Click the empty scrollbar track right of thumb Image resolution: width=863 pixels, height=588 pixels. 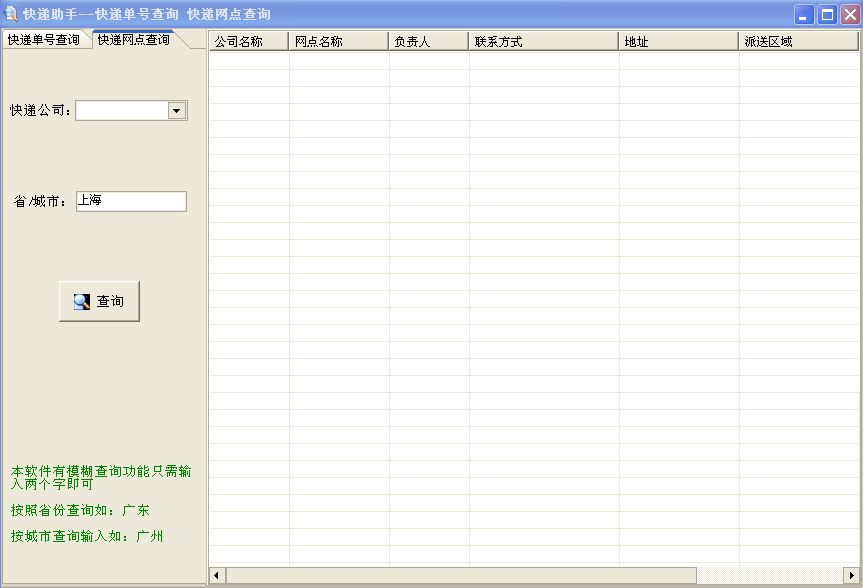pos(768,576)
